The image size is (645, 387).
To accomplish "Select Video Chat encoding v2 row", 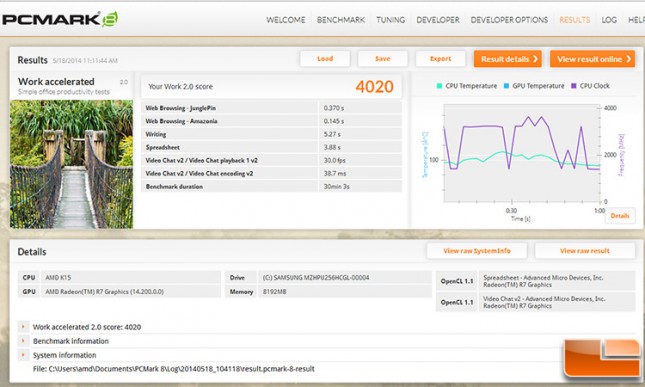I will coord(271,174).
